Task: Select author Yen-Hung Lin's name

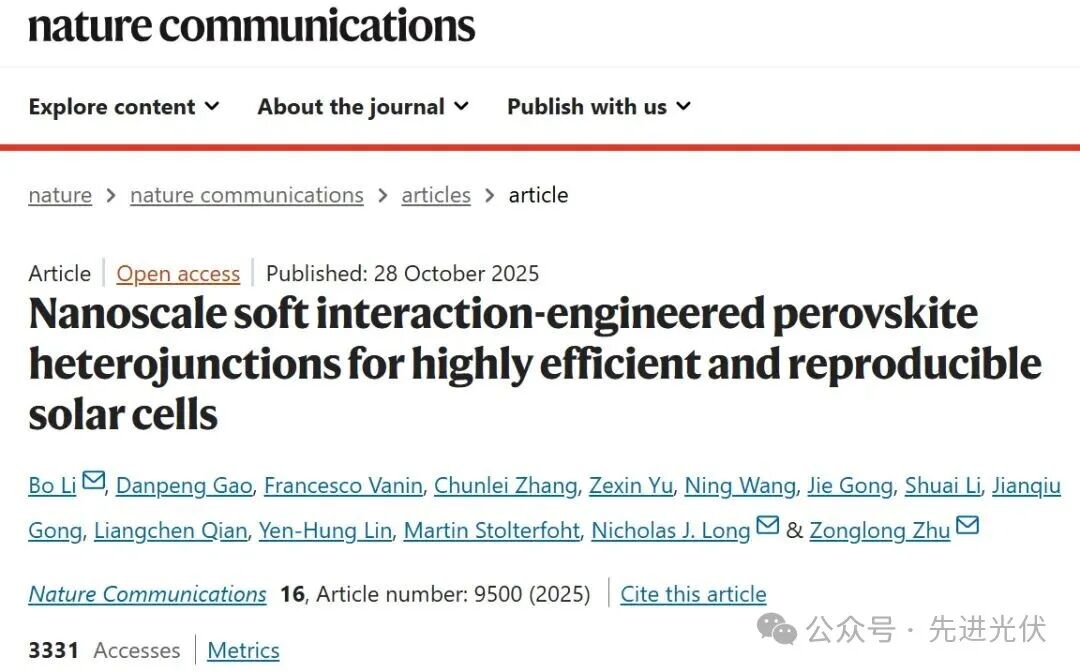Action: [325, 530]
